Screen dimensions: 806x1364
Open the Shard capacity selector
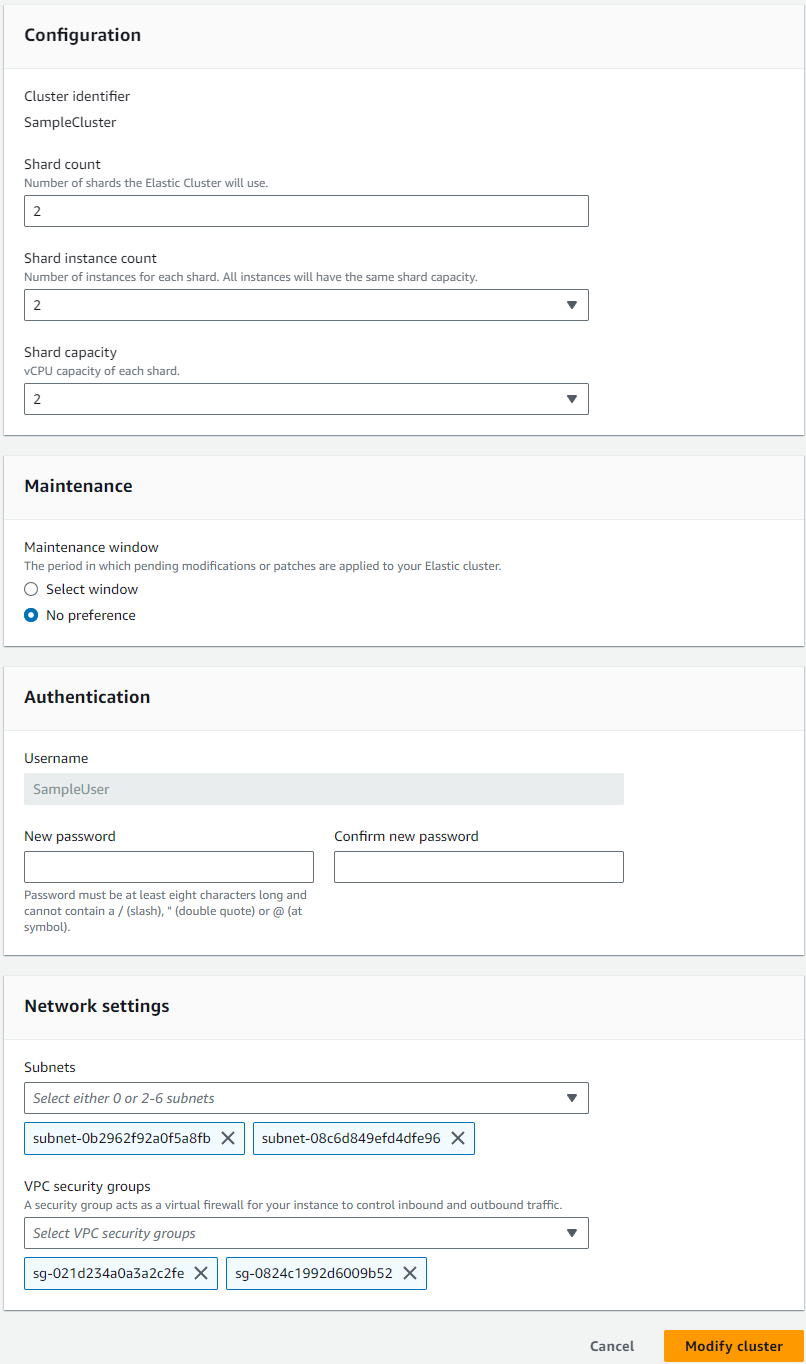(306, 399)
